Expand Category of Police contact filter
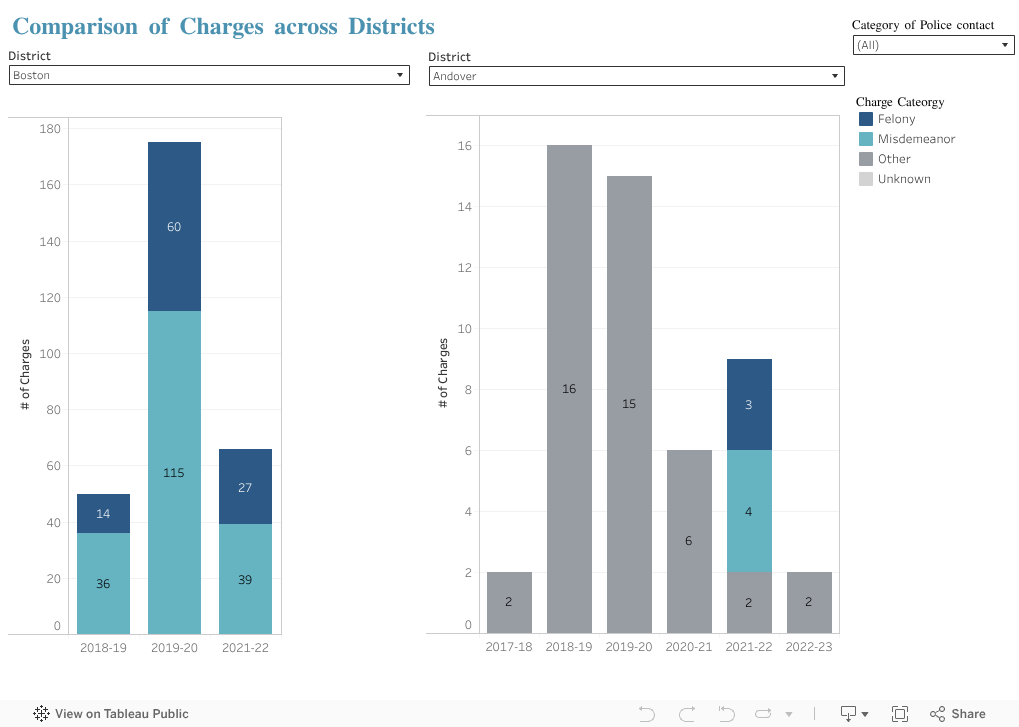Viewport: 1019px width, 727px height. pos(933,45)
